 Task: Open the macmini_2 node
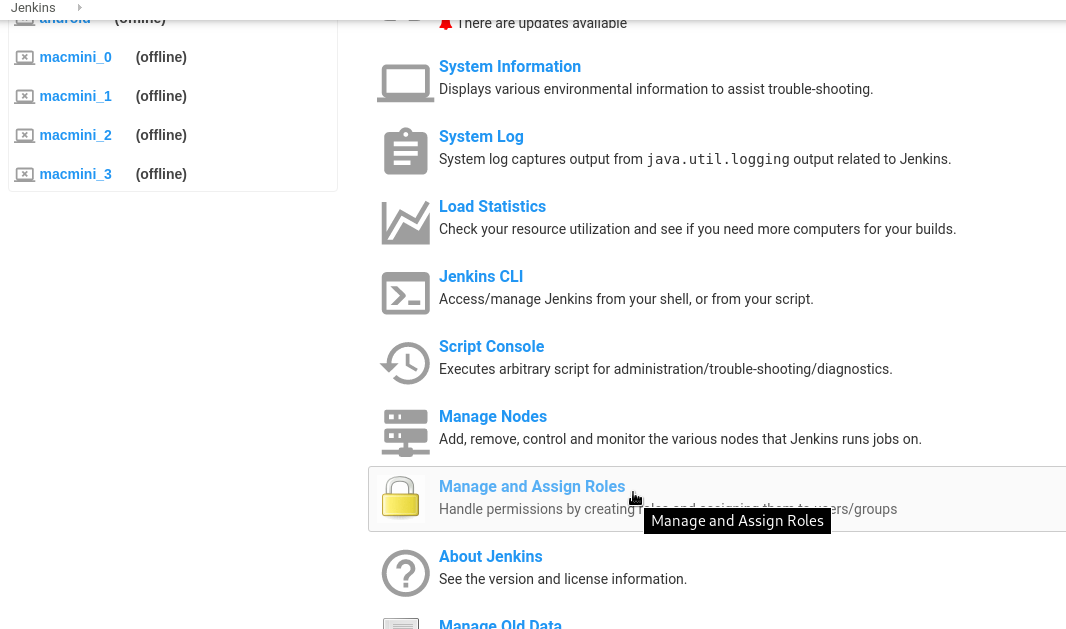[x=75, y=135]
